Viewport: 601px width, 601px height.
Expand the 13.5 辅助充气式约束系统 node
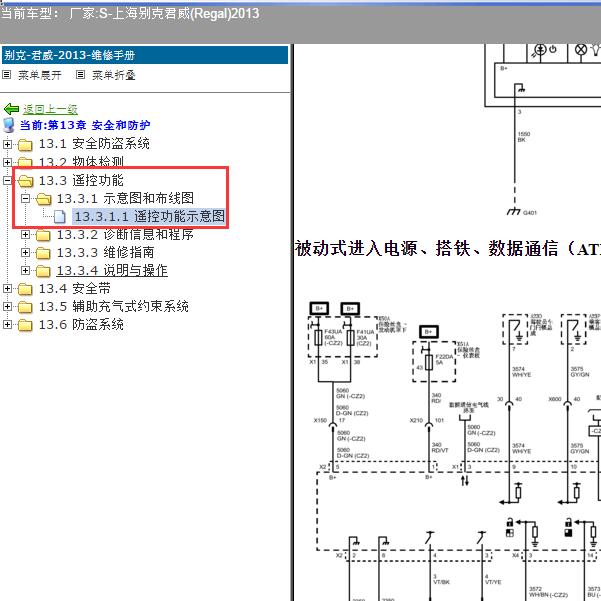(x=7, y=306)
